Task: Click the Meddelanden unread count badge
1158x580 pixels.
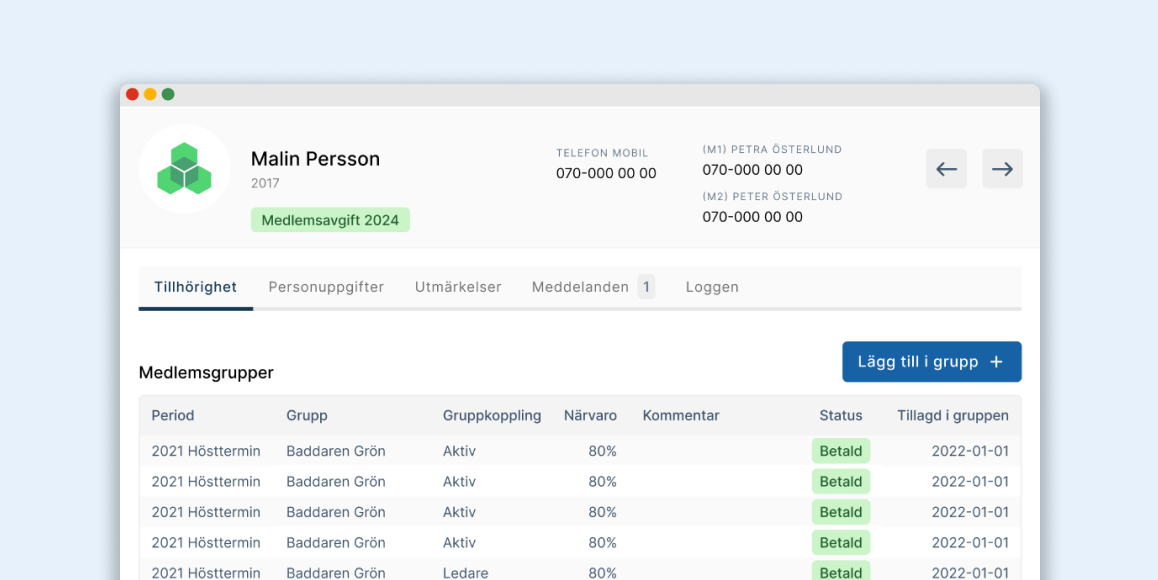Action: click(646, 287)
